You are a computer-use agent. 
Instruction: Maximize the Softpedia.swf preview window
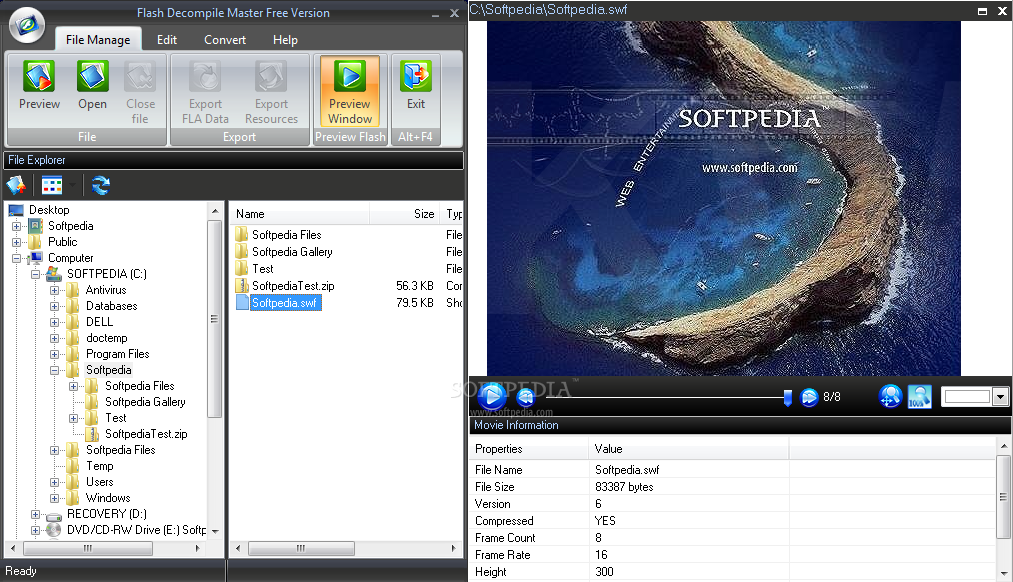point(983,11)
